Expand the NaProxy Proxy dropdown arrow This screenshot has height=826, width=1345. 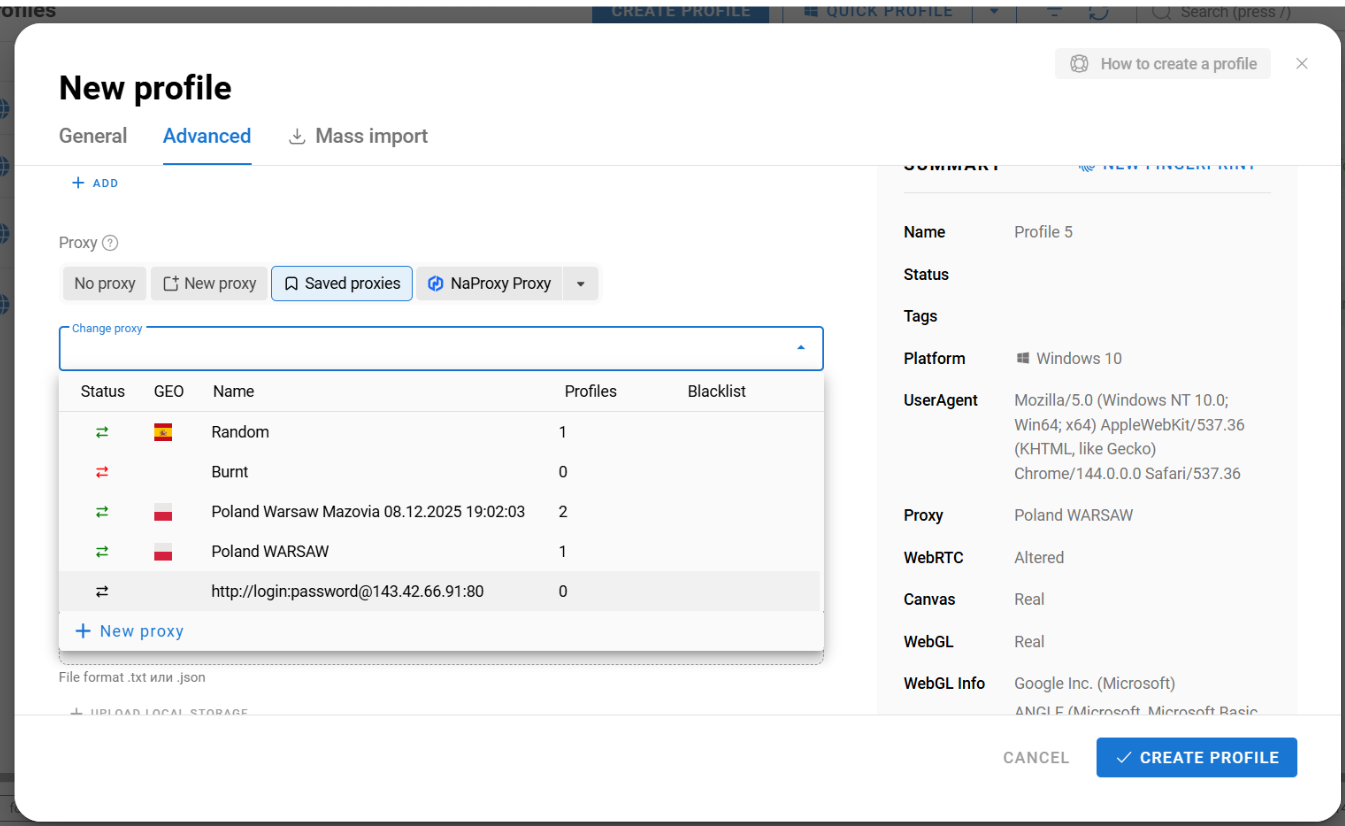click(581, 284)
